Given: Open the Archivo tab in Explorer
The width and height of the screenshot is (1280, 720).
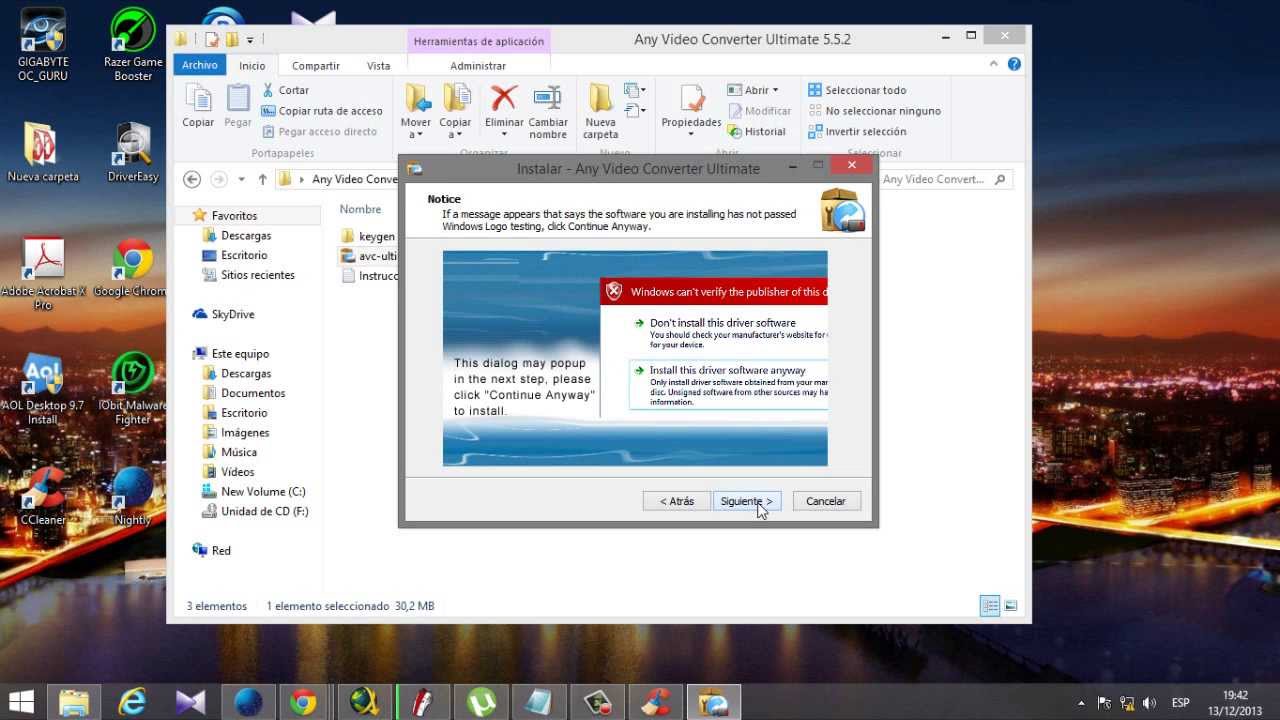Looking at the screenshot, I should pos(200,65).
